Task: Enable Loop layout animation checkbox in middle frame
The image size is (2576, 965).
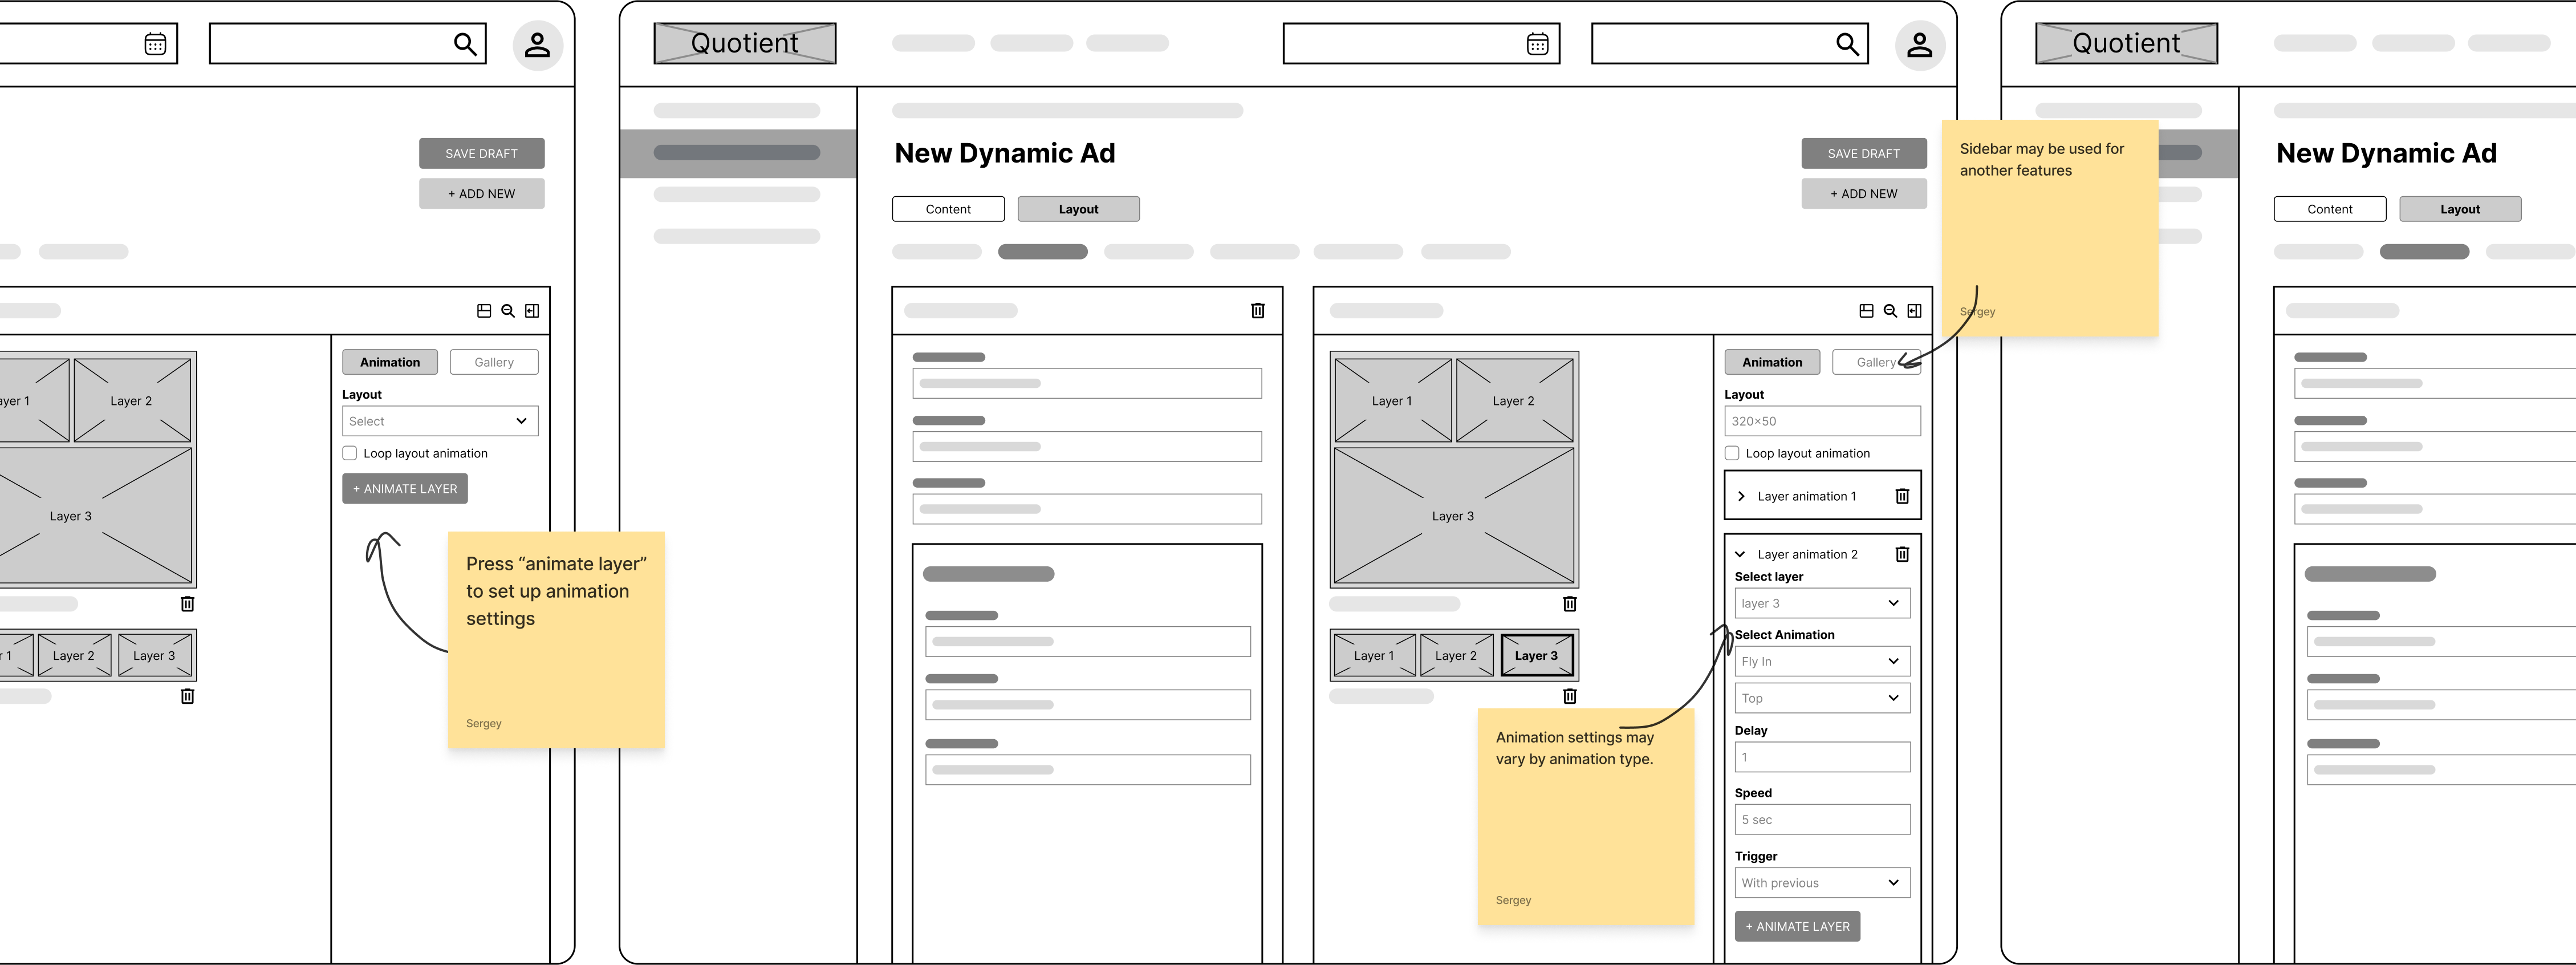Action: tap(1732, 453)
